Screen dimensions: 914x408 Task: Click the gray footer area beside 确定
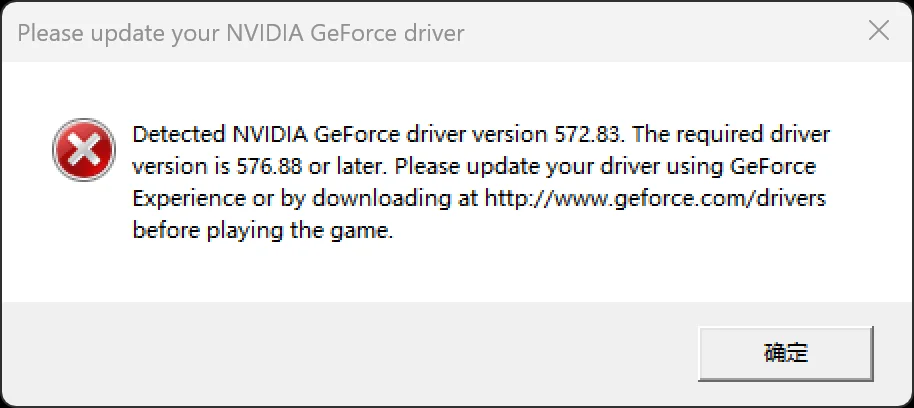click(x=350, y=353)
